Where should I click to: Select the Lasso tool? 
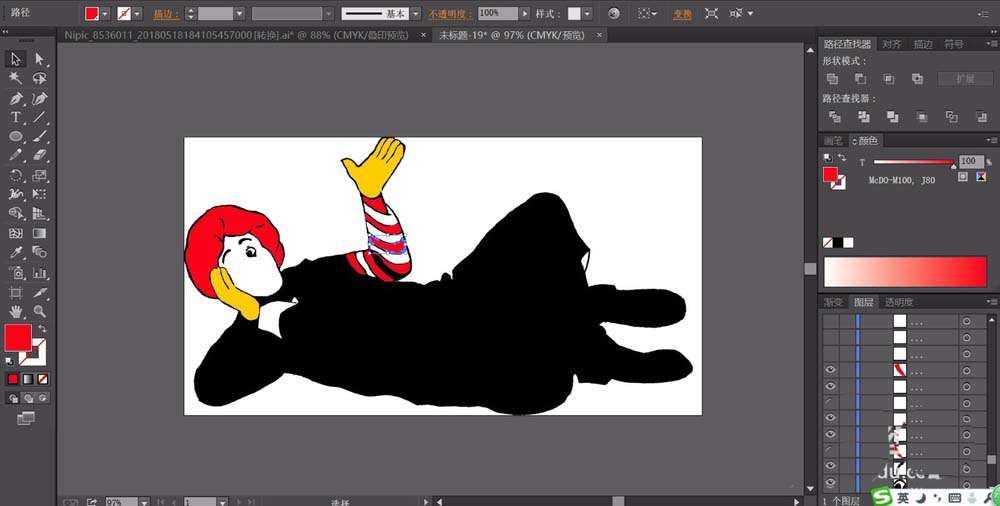pos(40,78)
